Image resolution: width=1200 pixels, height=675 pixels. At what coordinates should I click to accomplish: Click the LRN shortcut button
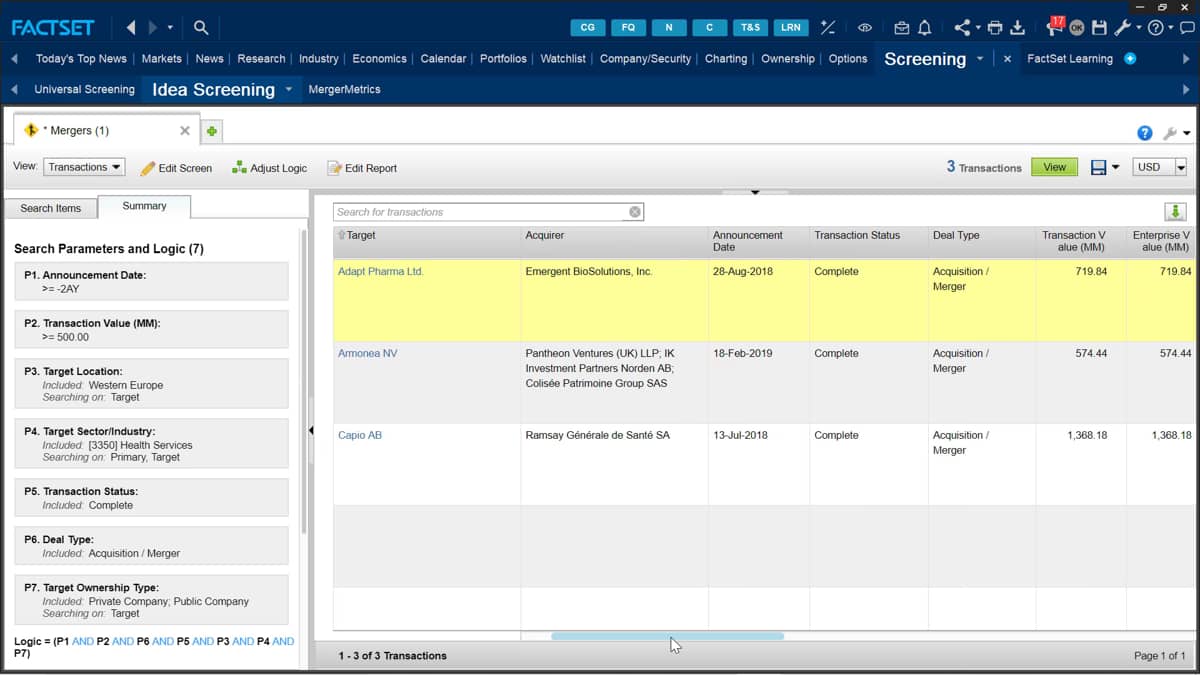pos(790,27)
